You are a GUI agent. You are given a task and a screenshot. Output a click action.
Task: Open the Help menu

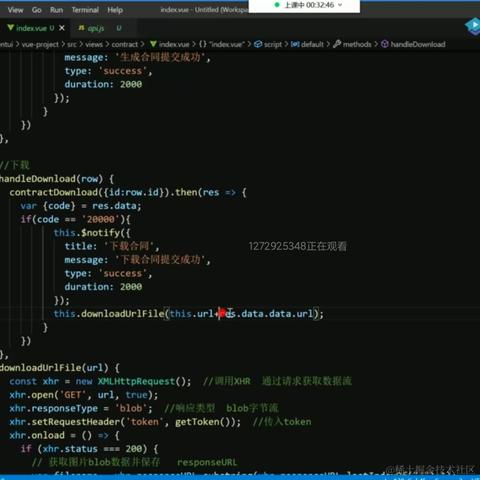point(115,10)
